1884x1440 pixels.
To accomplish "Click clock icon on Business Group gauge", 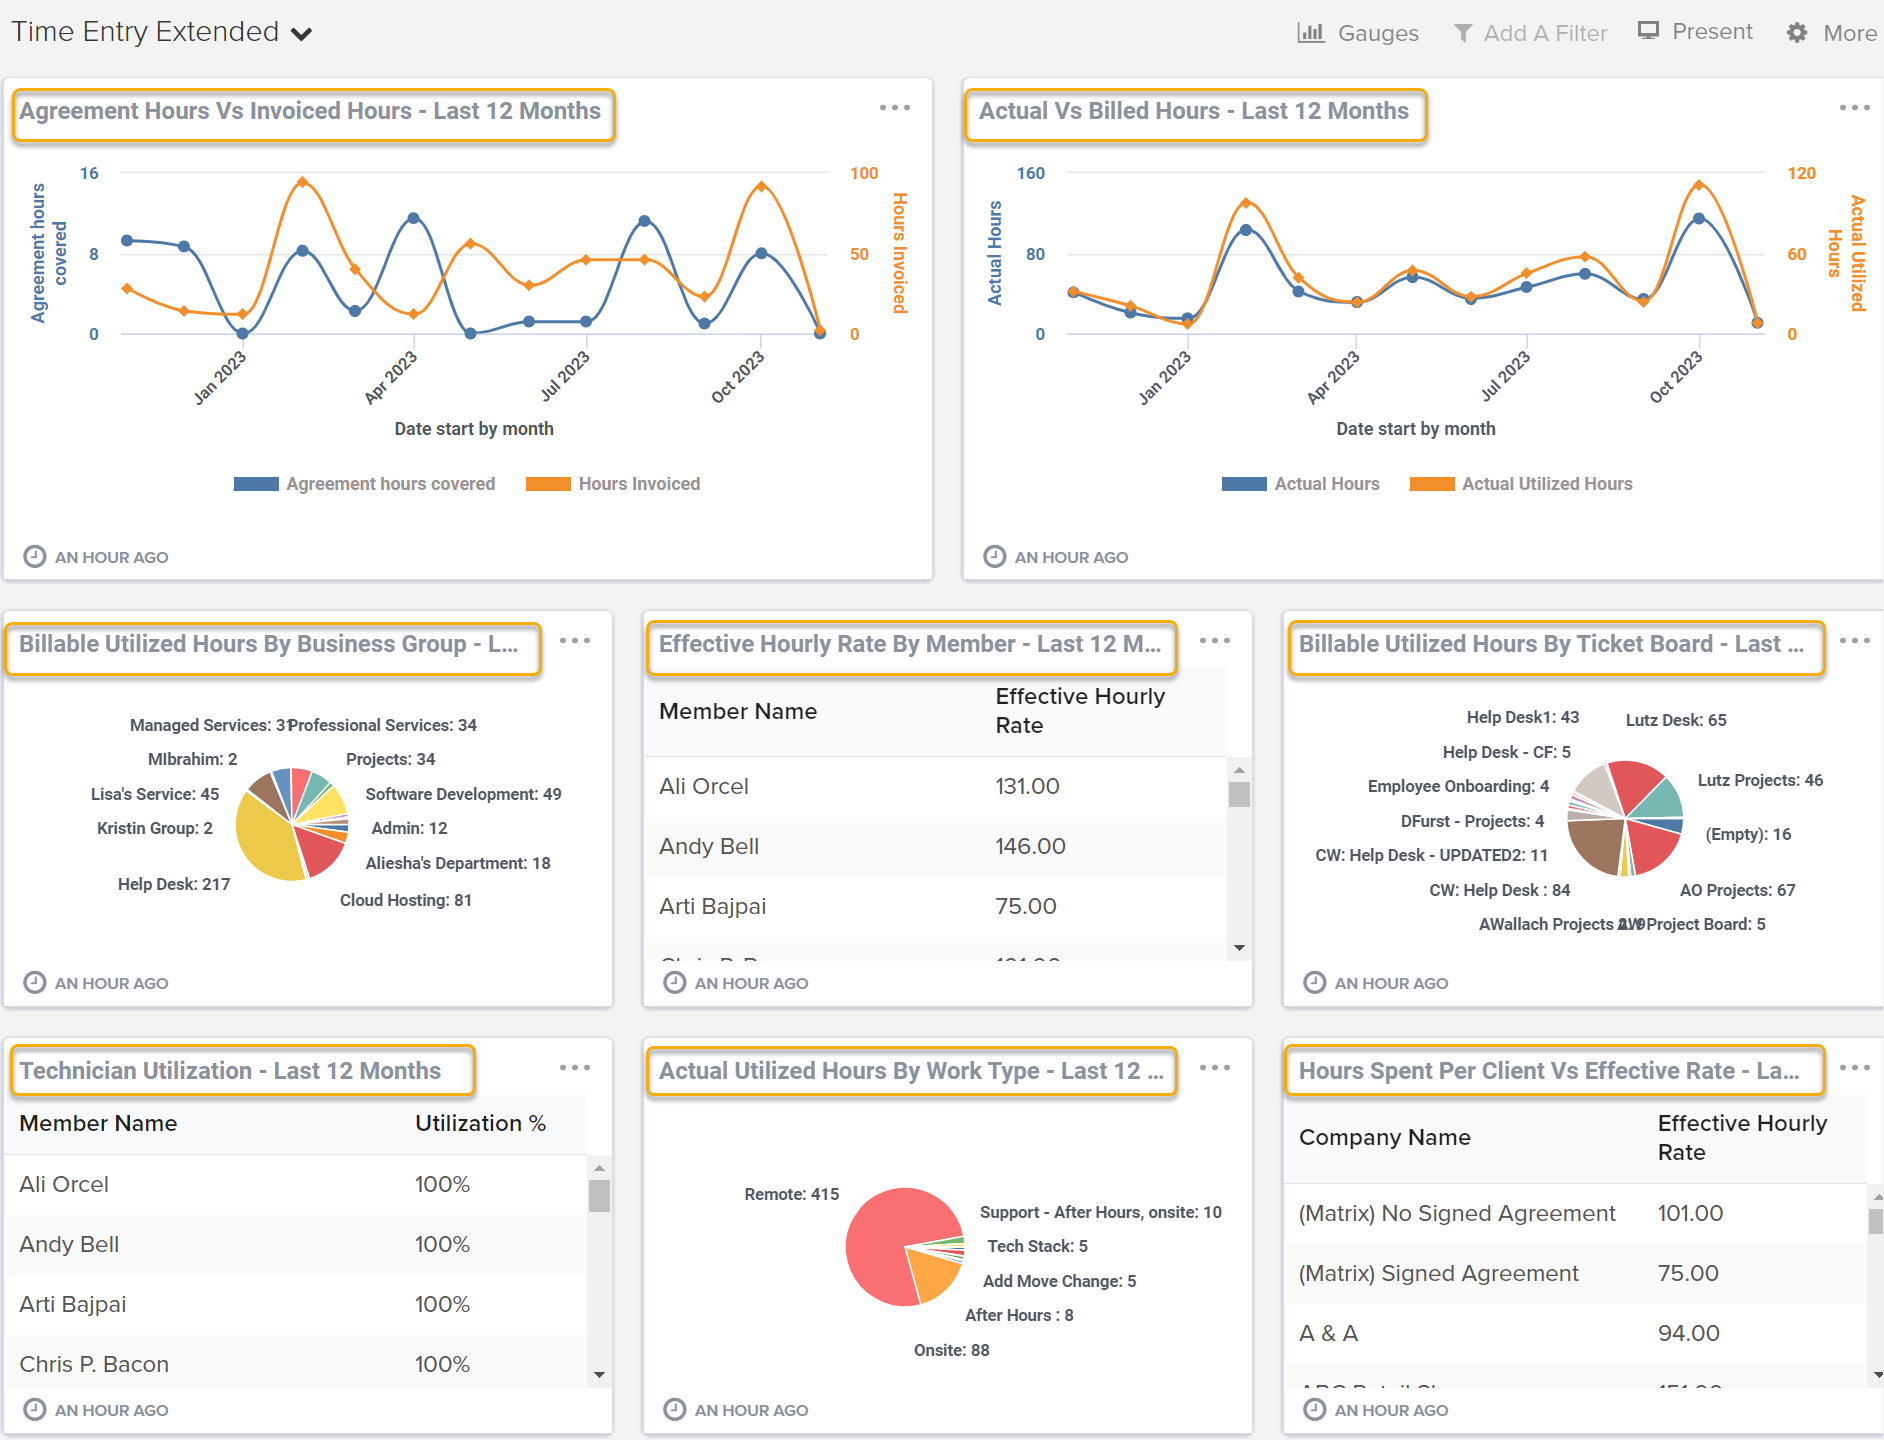I will point(35,982).
